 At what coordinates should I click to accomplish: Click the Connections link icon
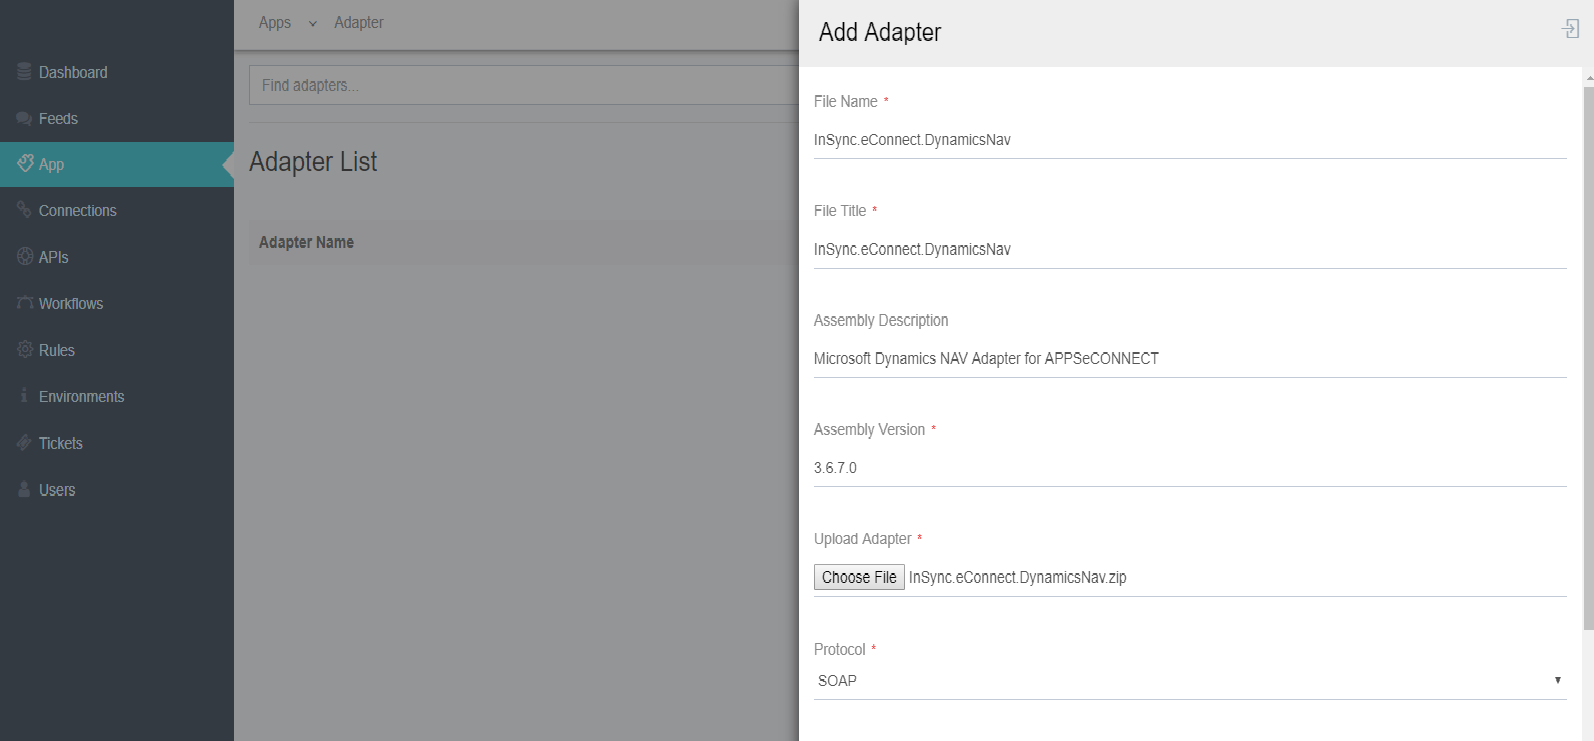point(24,209)
